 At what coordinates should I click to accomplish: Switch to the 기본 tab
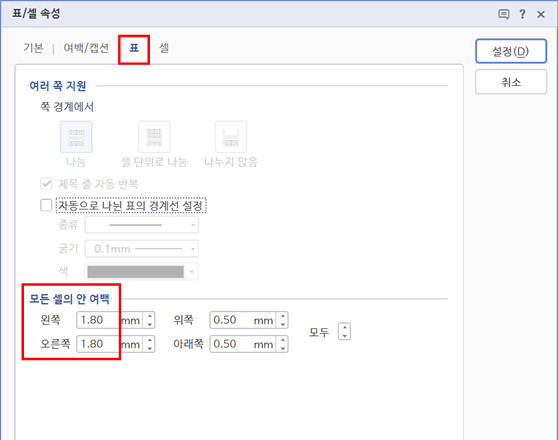point(33,48)
